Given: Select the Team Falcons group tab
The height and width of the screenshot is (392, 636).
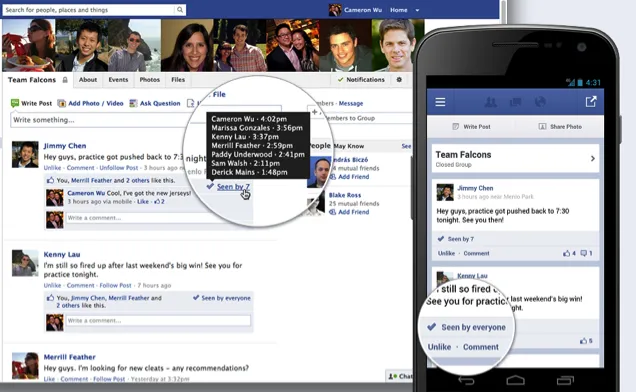Looking at the screenshot, I should coord(32,80).
